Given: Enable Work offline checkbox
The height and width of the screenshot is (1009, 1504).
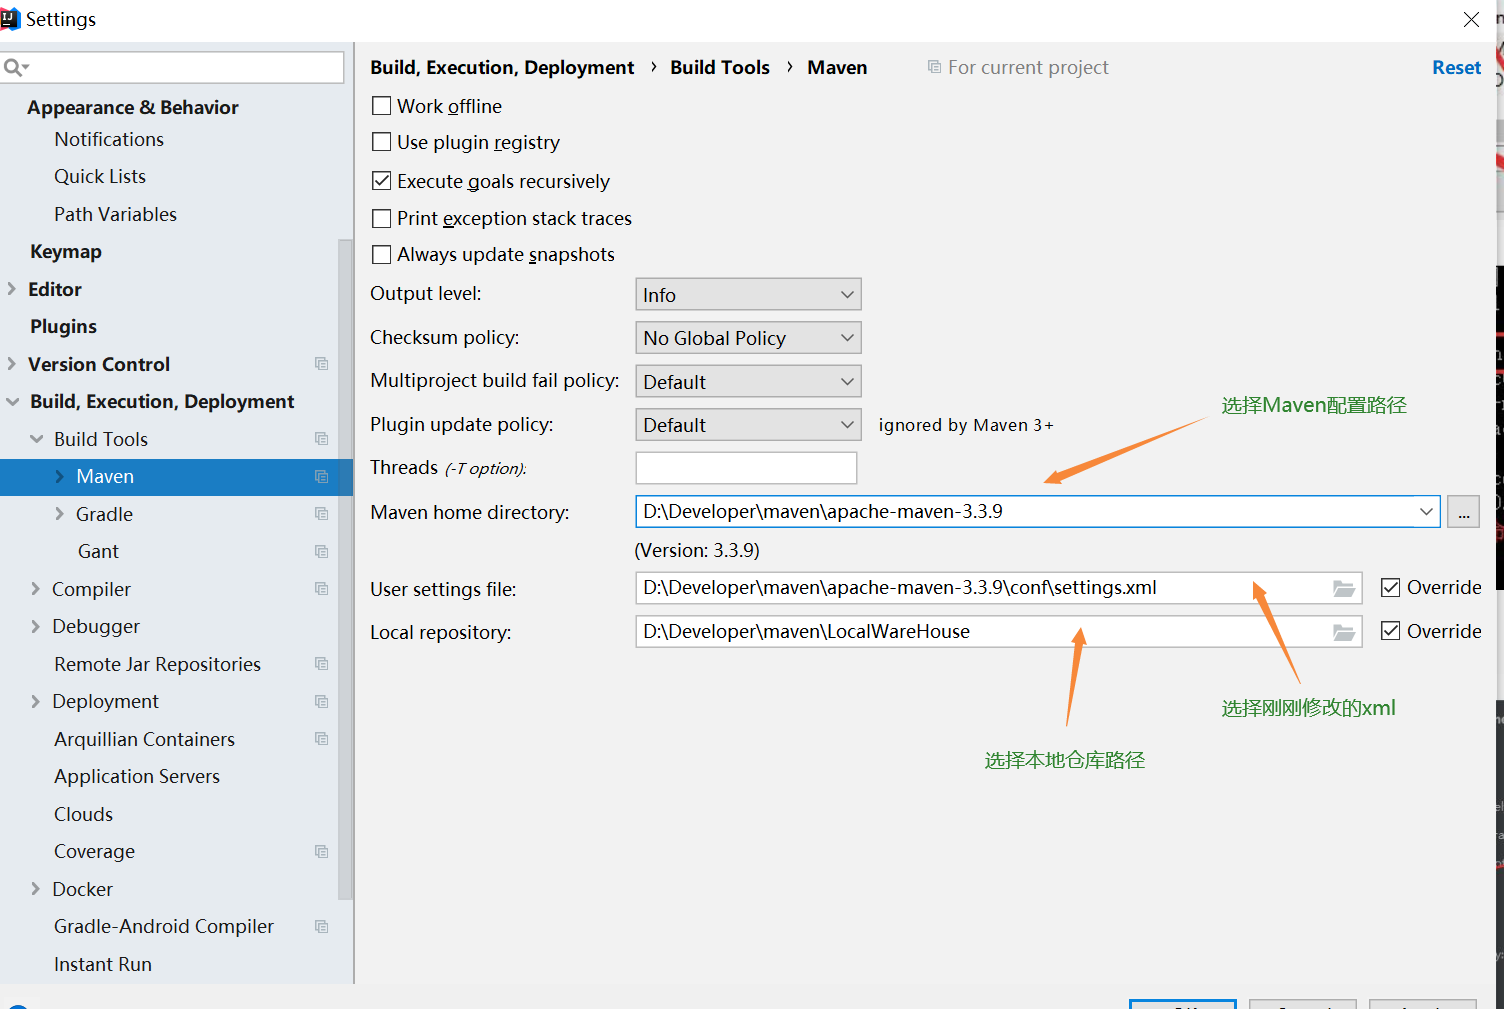Looking at the screenshot, I should (381, 106).
